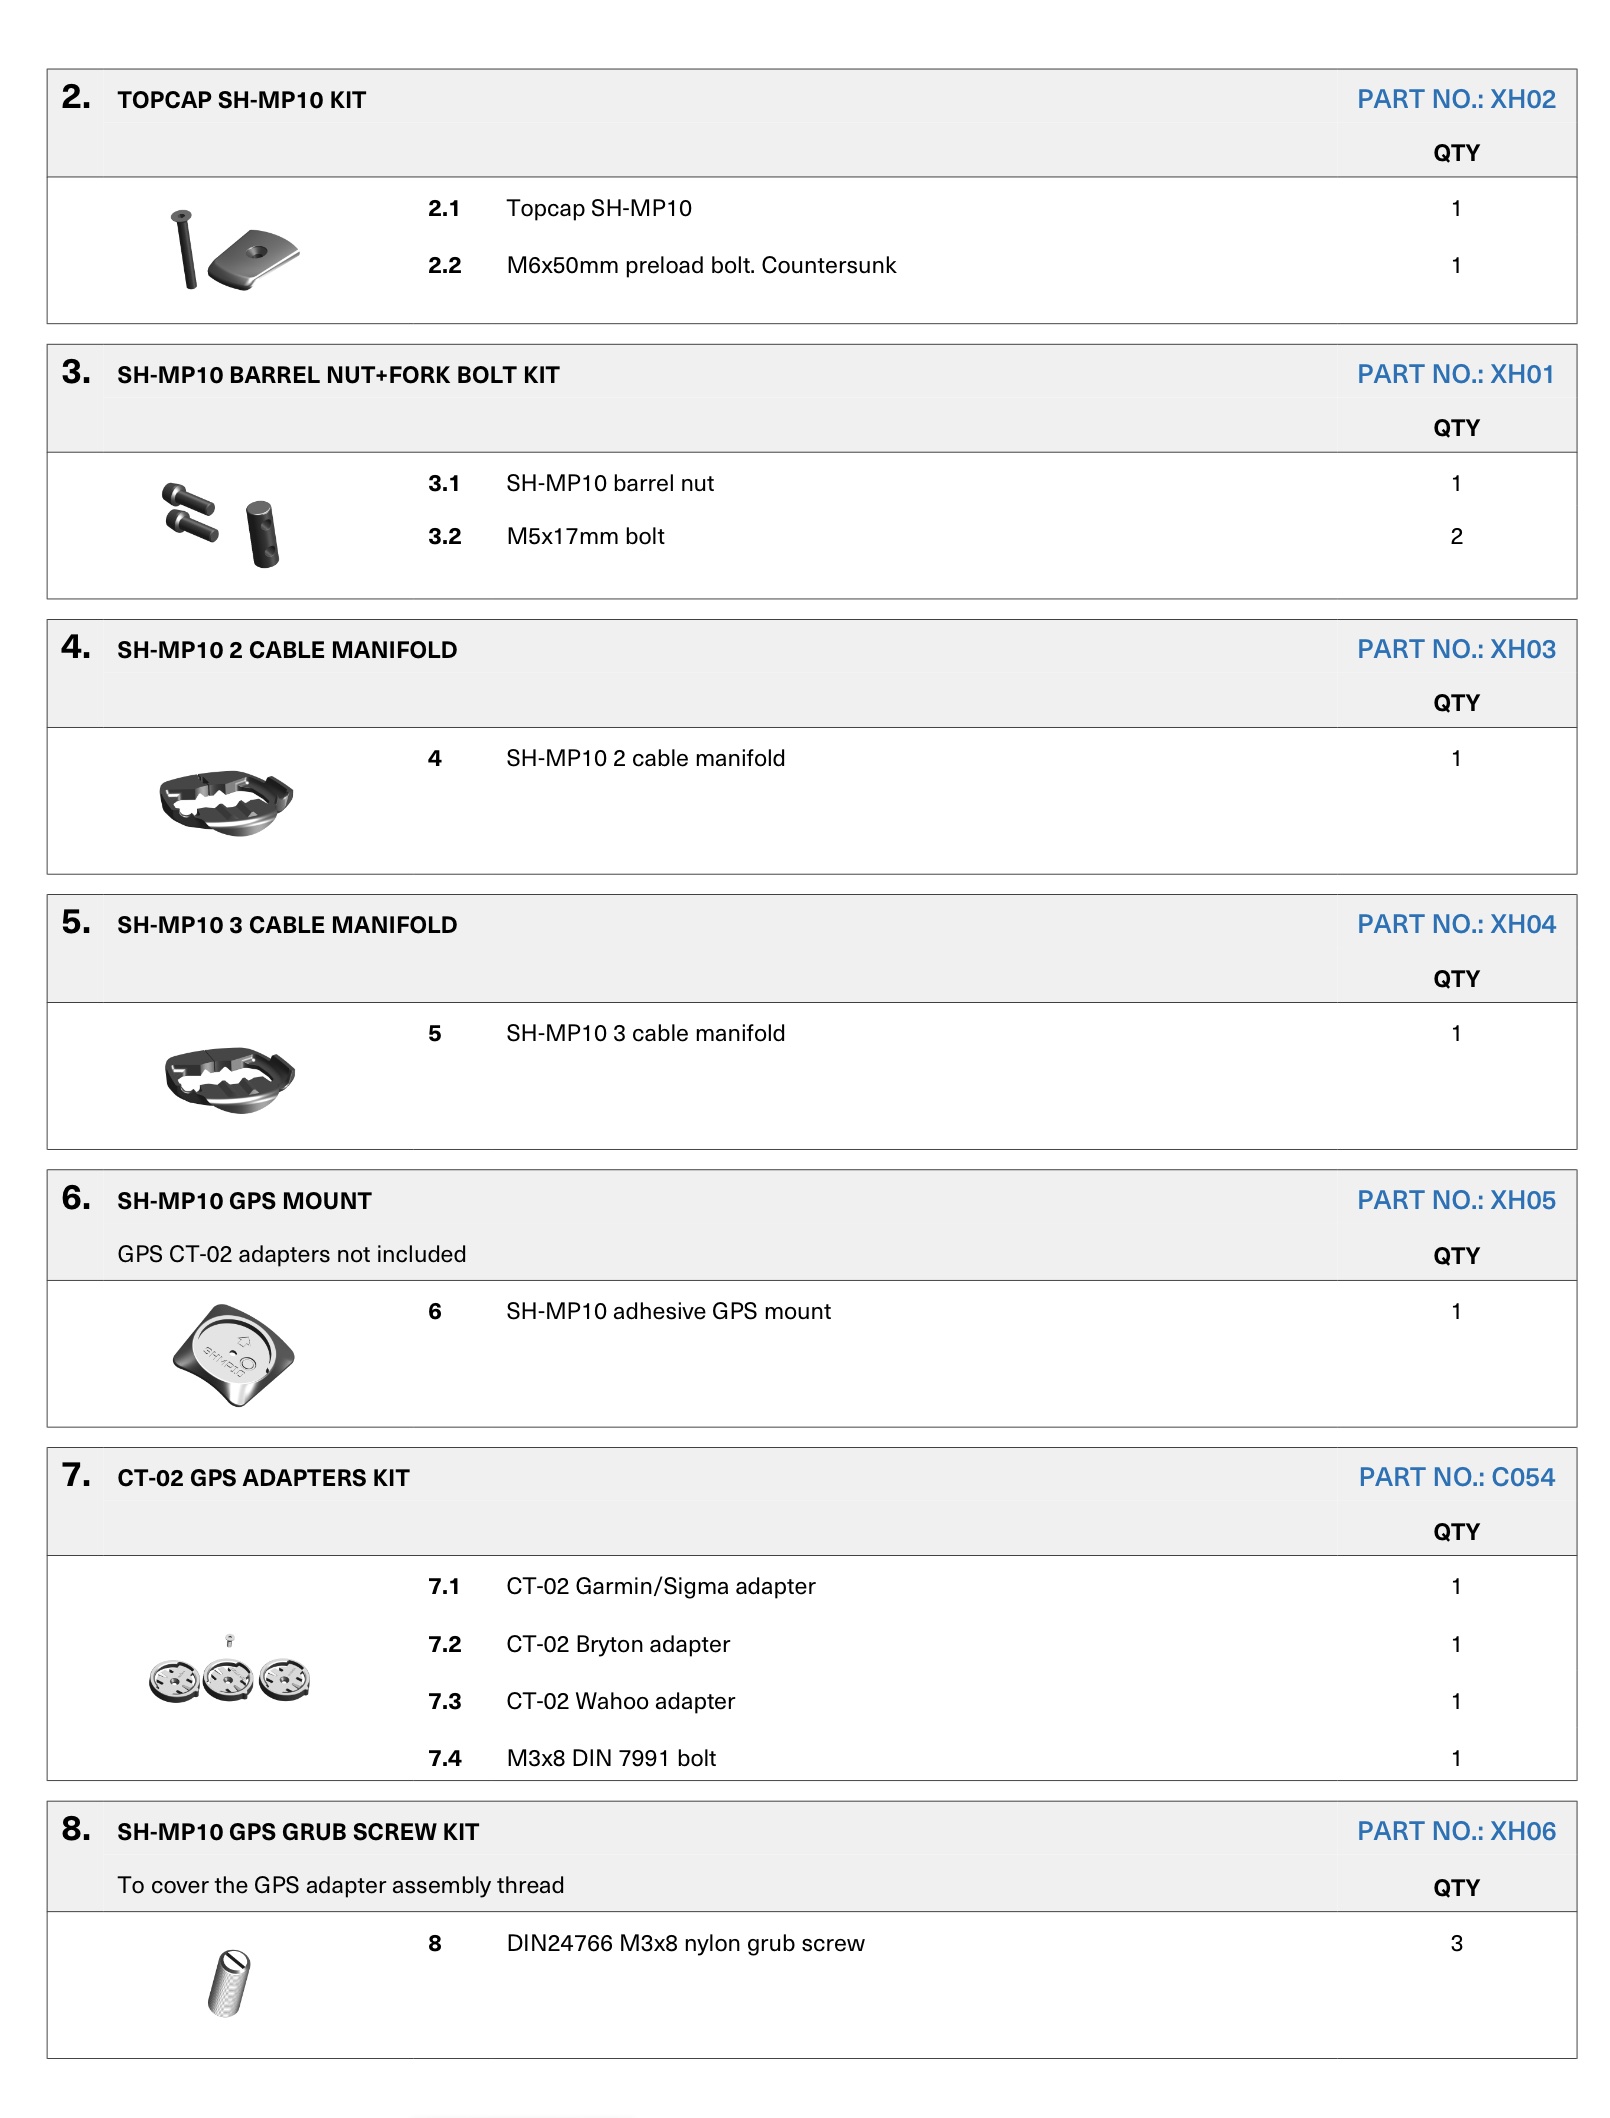The width and height of the screenshot is (1610, 2118).
Task: Click the M6x50mm preload bolt description
Action: tap(701, 265)
